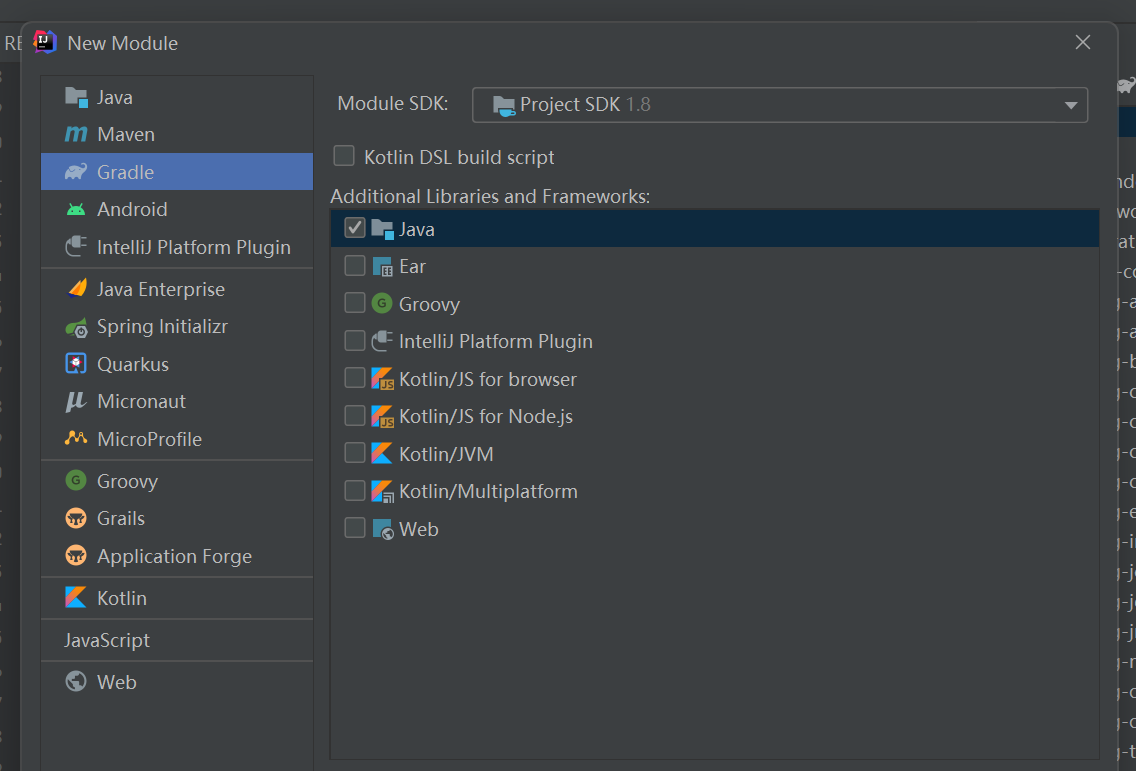This screenshot has width=1136, height=771.
Task: Select the MicroProfile icon in sidebar
Action: point(76,439)
